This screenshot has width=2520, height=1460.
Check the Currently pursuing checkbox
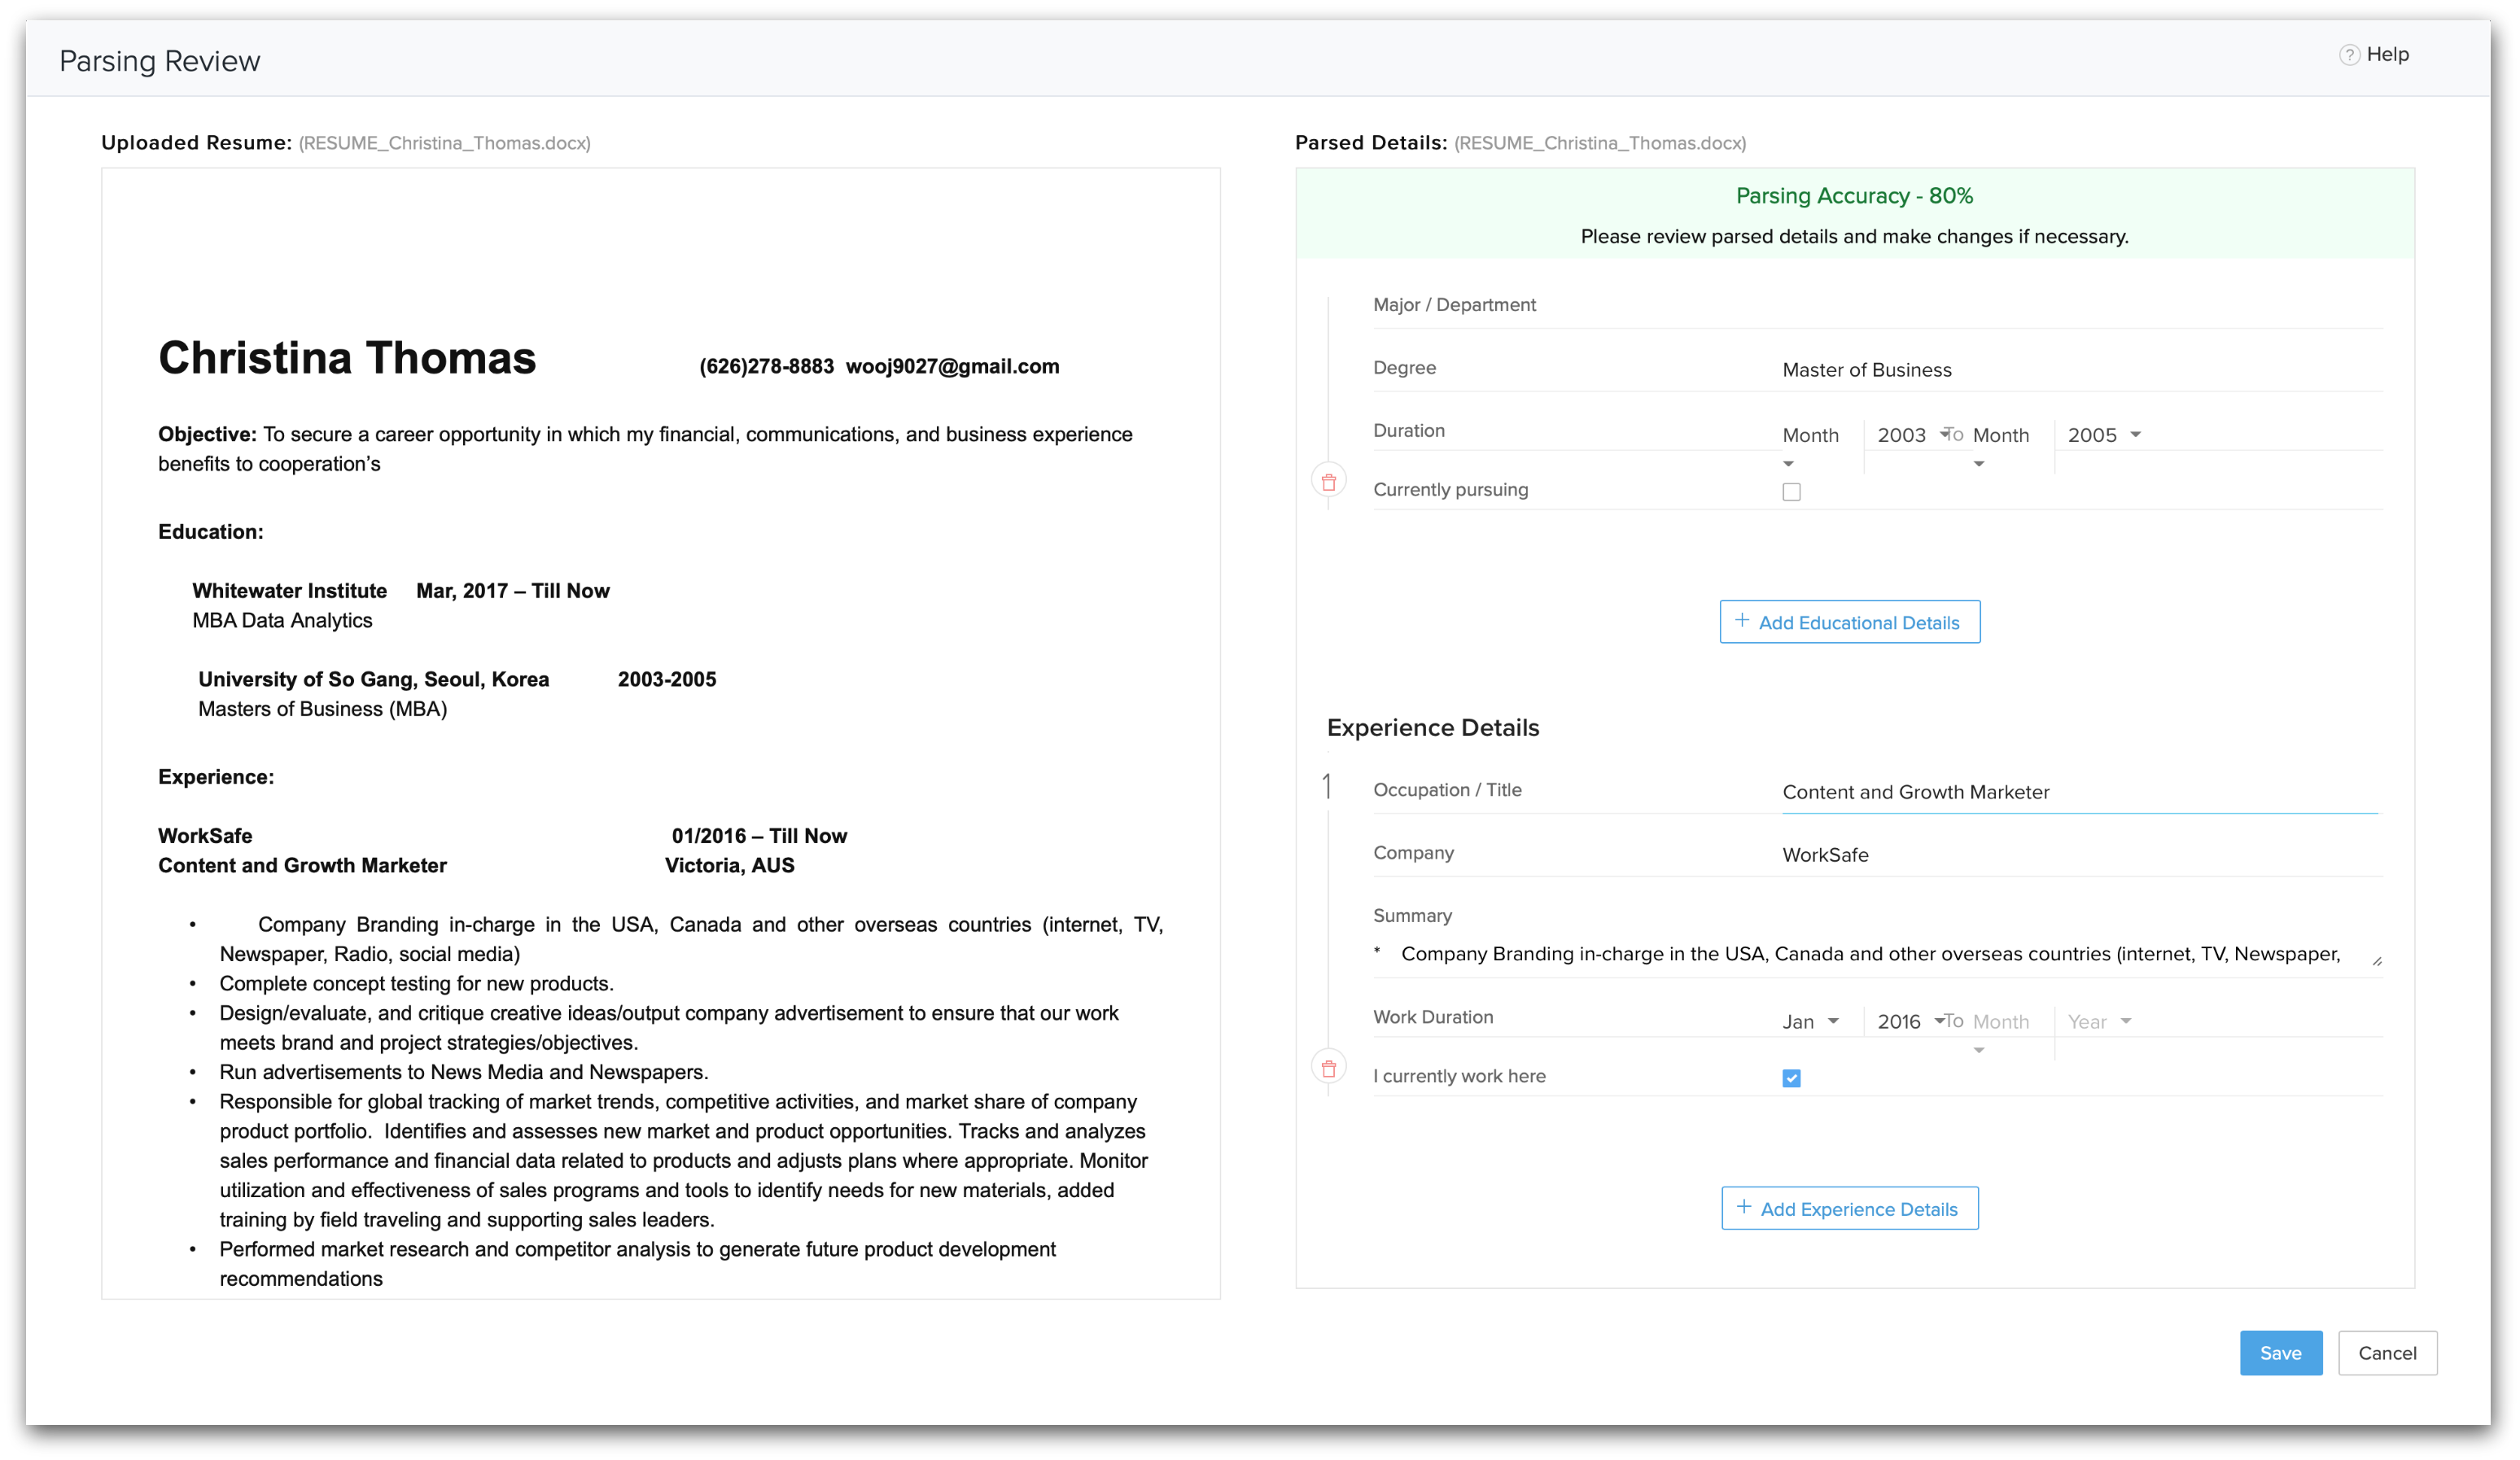(x=1791, y=492)
